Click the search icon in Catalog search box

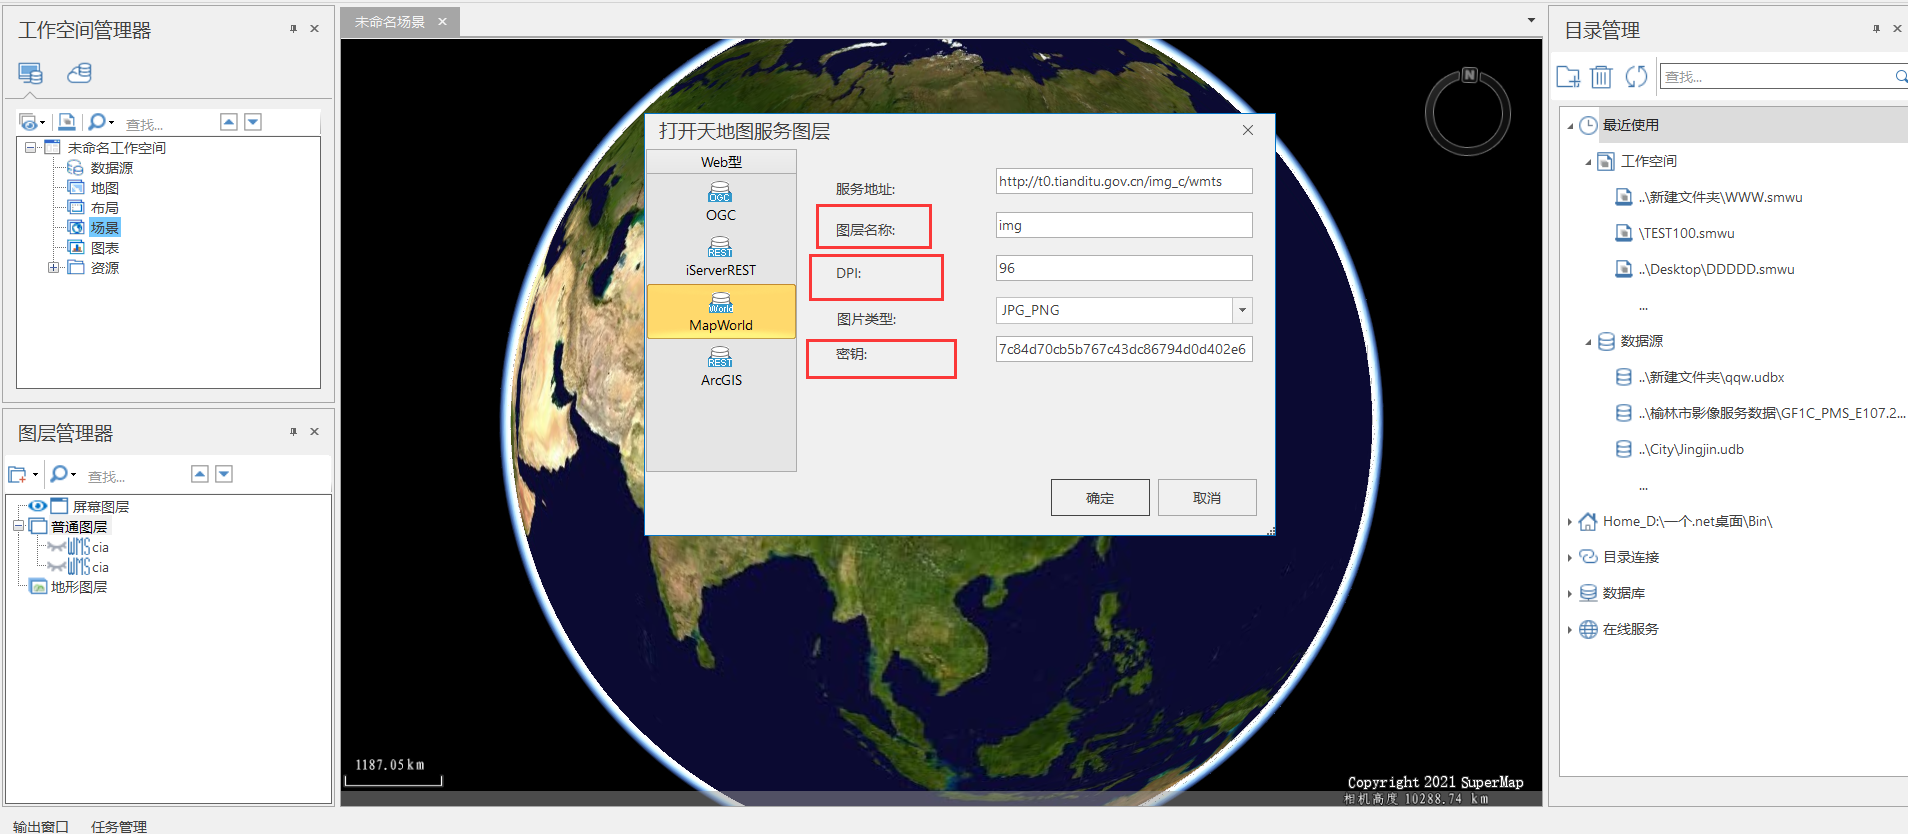click(x=1900, y=76)
